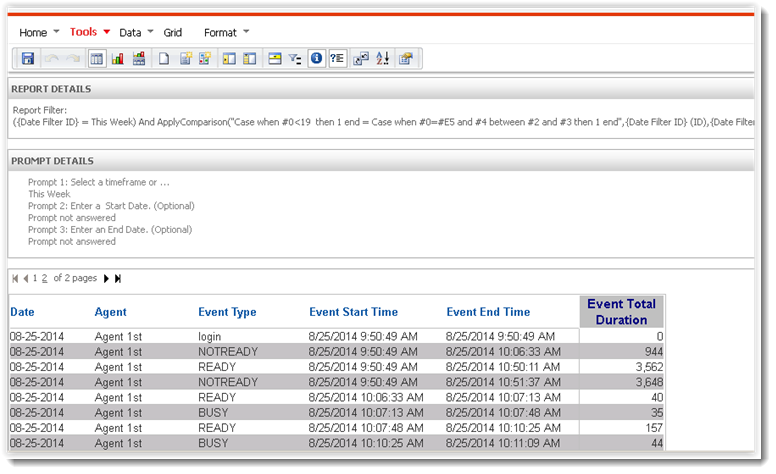Jump to the last page arrow
The height and width of the screenshot is (474, 776).
118,278
